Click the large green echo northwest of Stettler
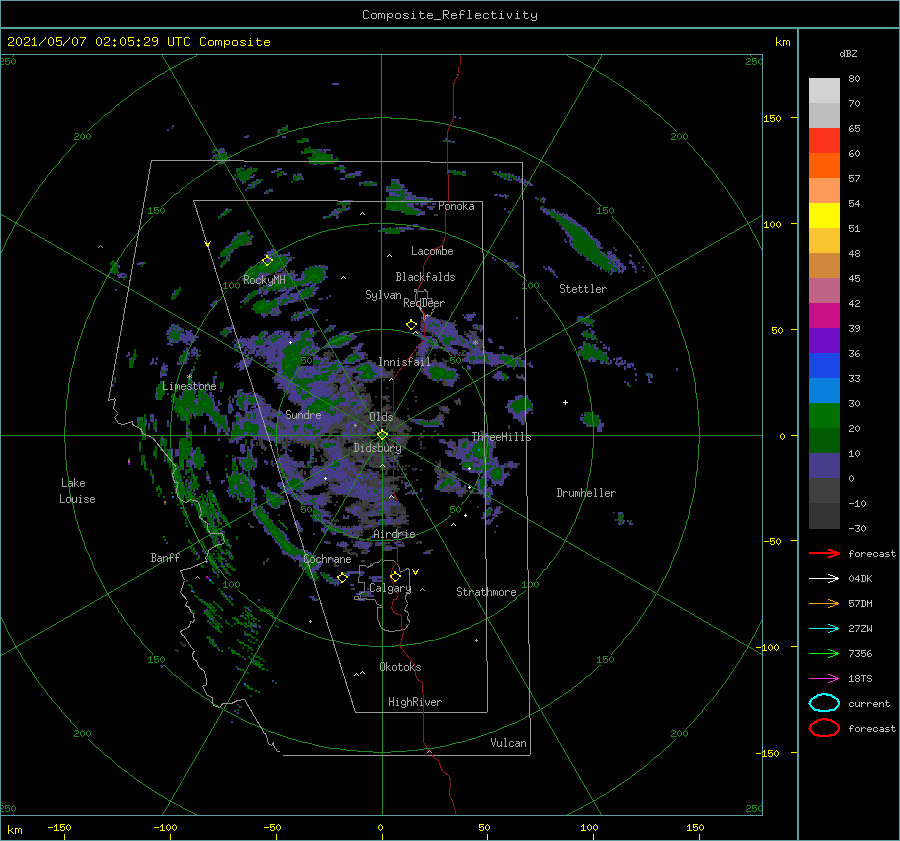 click(583, 239)
